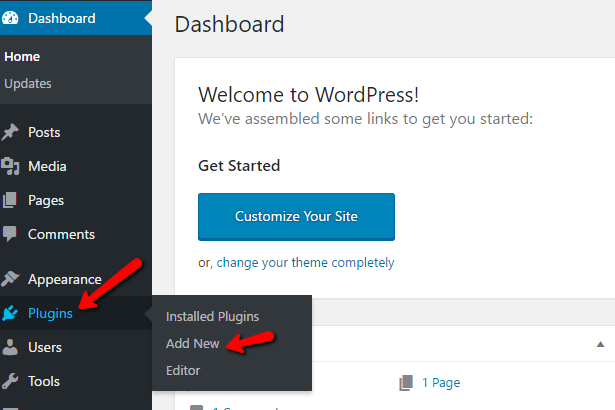Image resolution: width=615 pixels, height=410 pixels.
Task: Select the Plugins menu label
Action: coord(50,313)
